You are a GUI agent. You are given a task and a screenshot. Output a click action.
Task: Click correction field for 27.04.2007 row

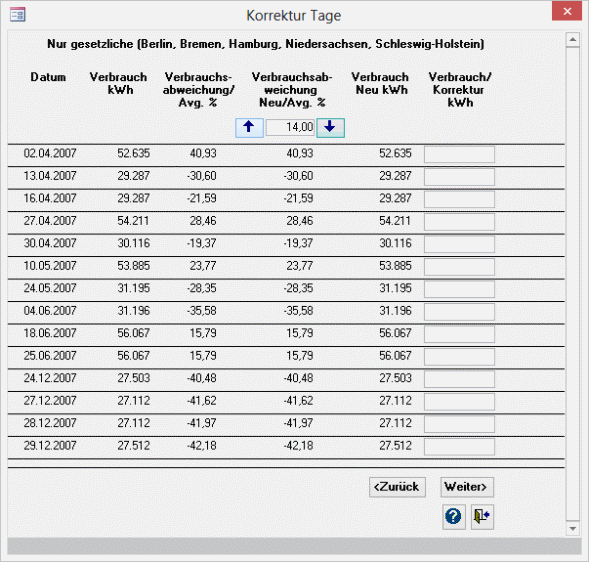point(459,222)
